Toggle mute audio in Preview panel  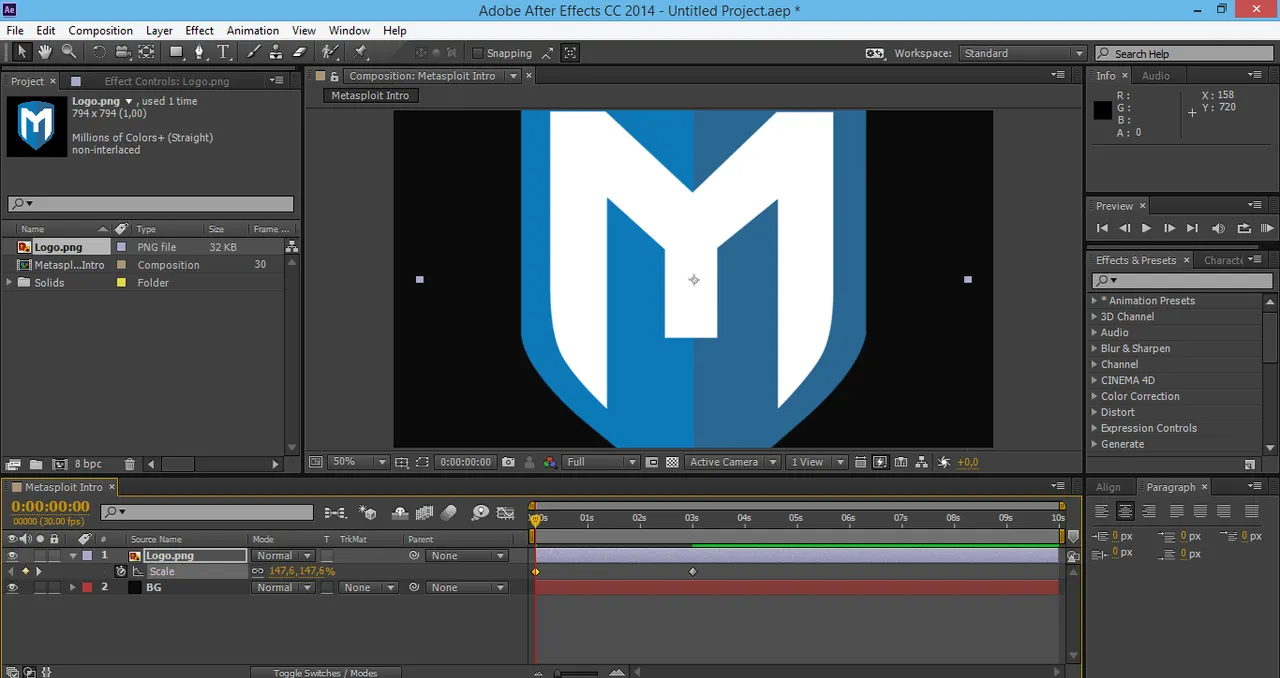point(1218,228)
